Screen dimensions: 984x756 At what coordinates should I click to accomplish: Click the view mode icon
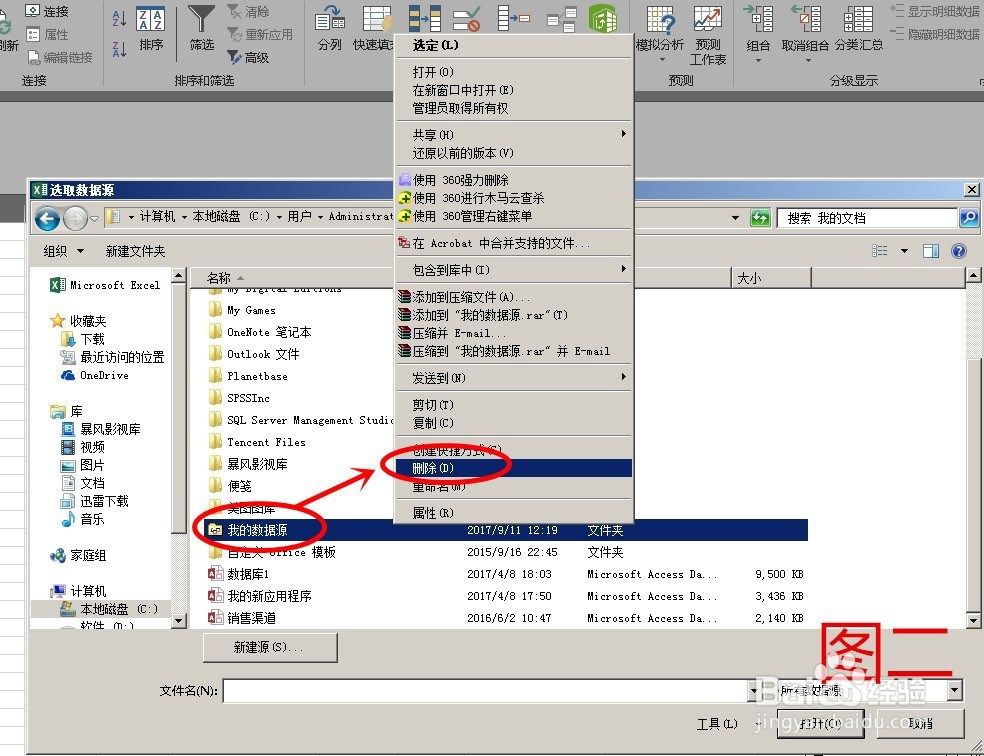pos(880,251)
